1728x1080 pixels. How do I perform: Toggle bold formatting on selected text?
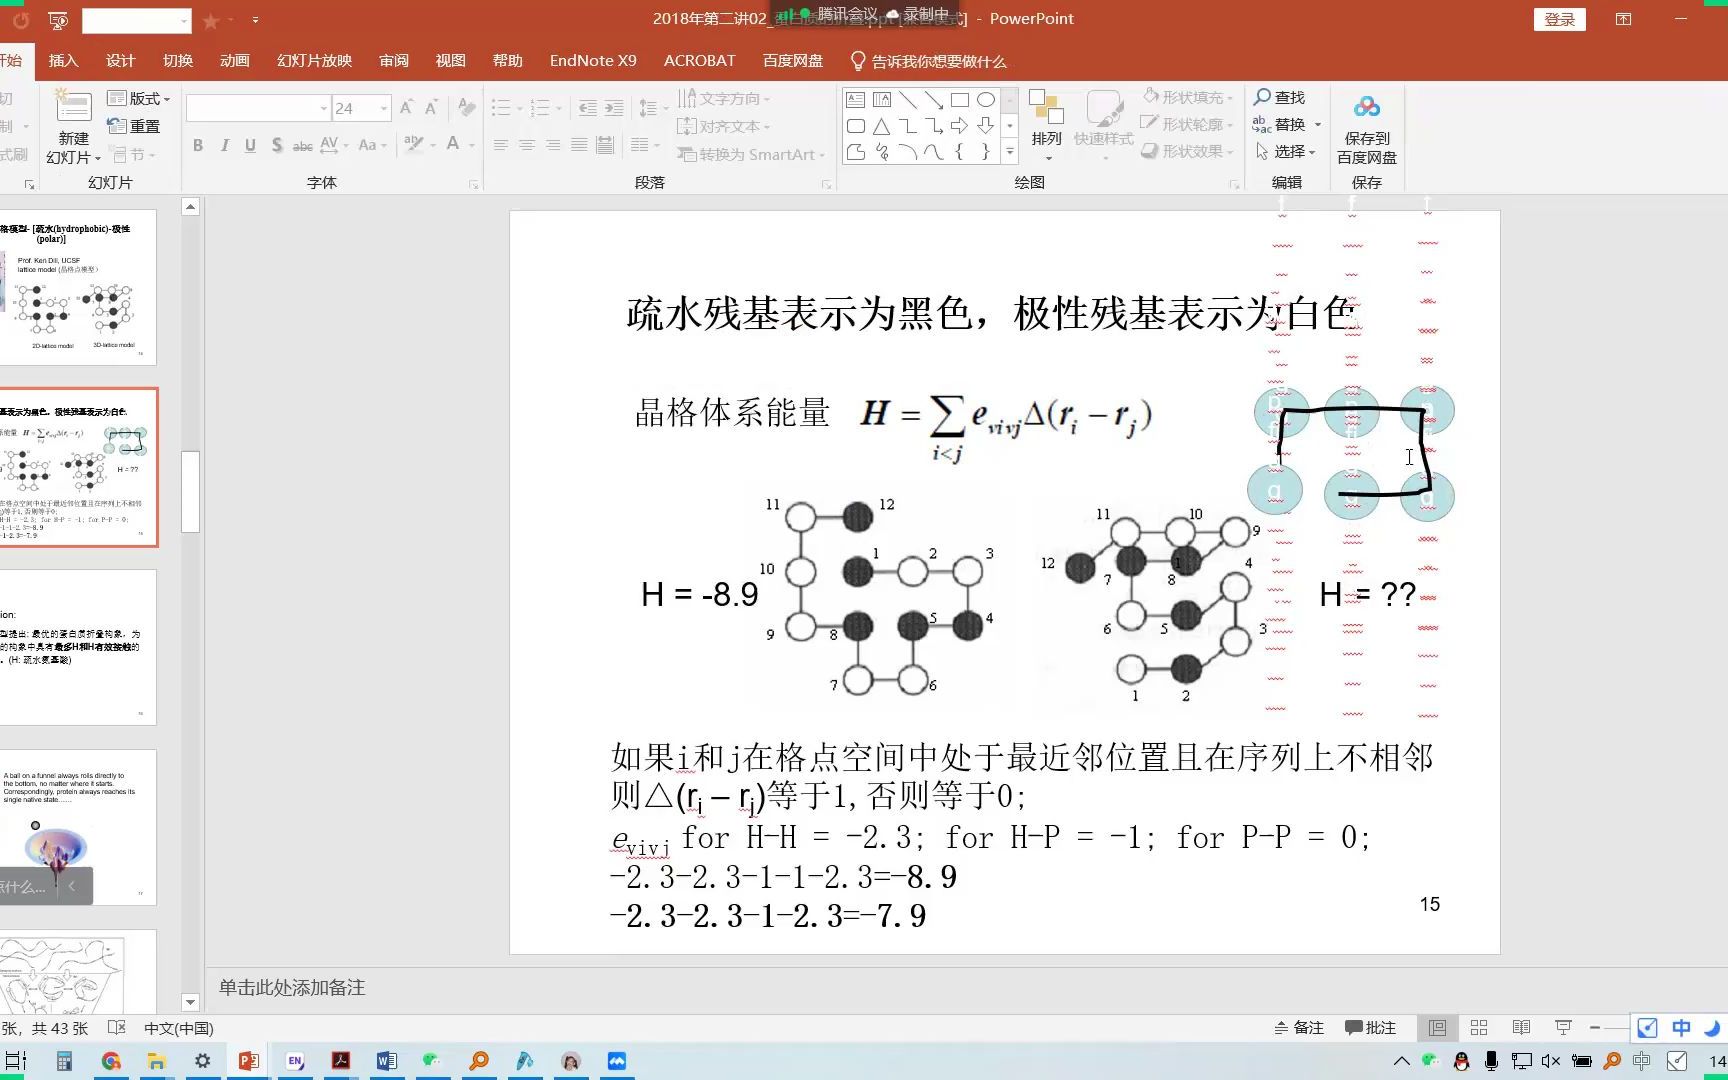(x=197, y=145)
